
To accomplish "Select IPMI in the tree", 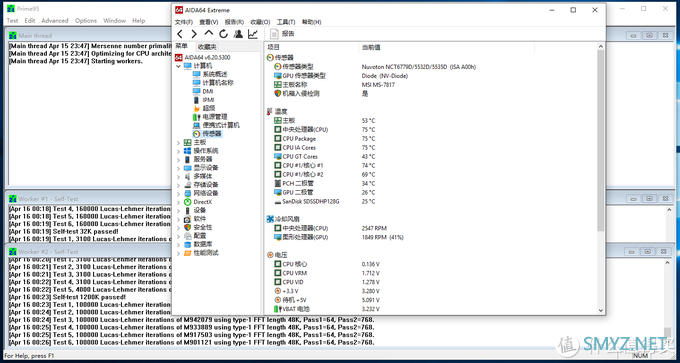I will click(203, 100).
